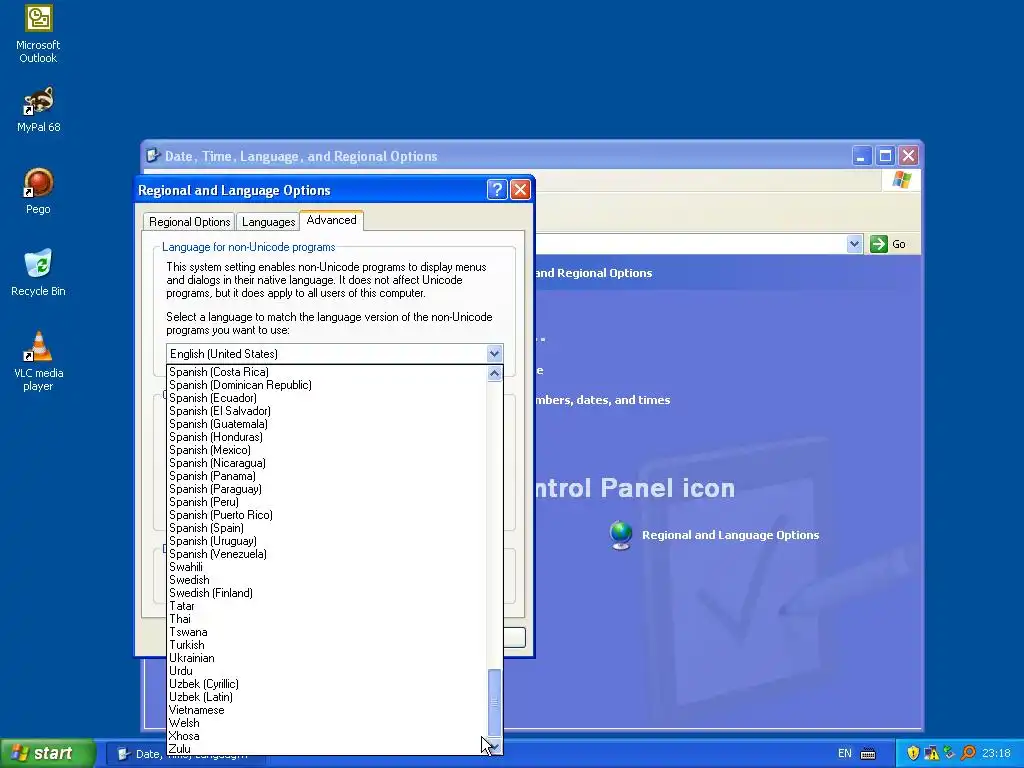Open the Regional and Language Options link
The image size is (1024, 768).
730,535
